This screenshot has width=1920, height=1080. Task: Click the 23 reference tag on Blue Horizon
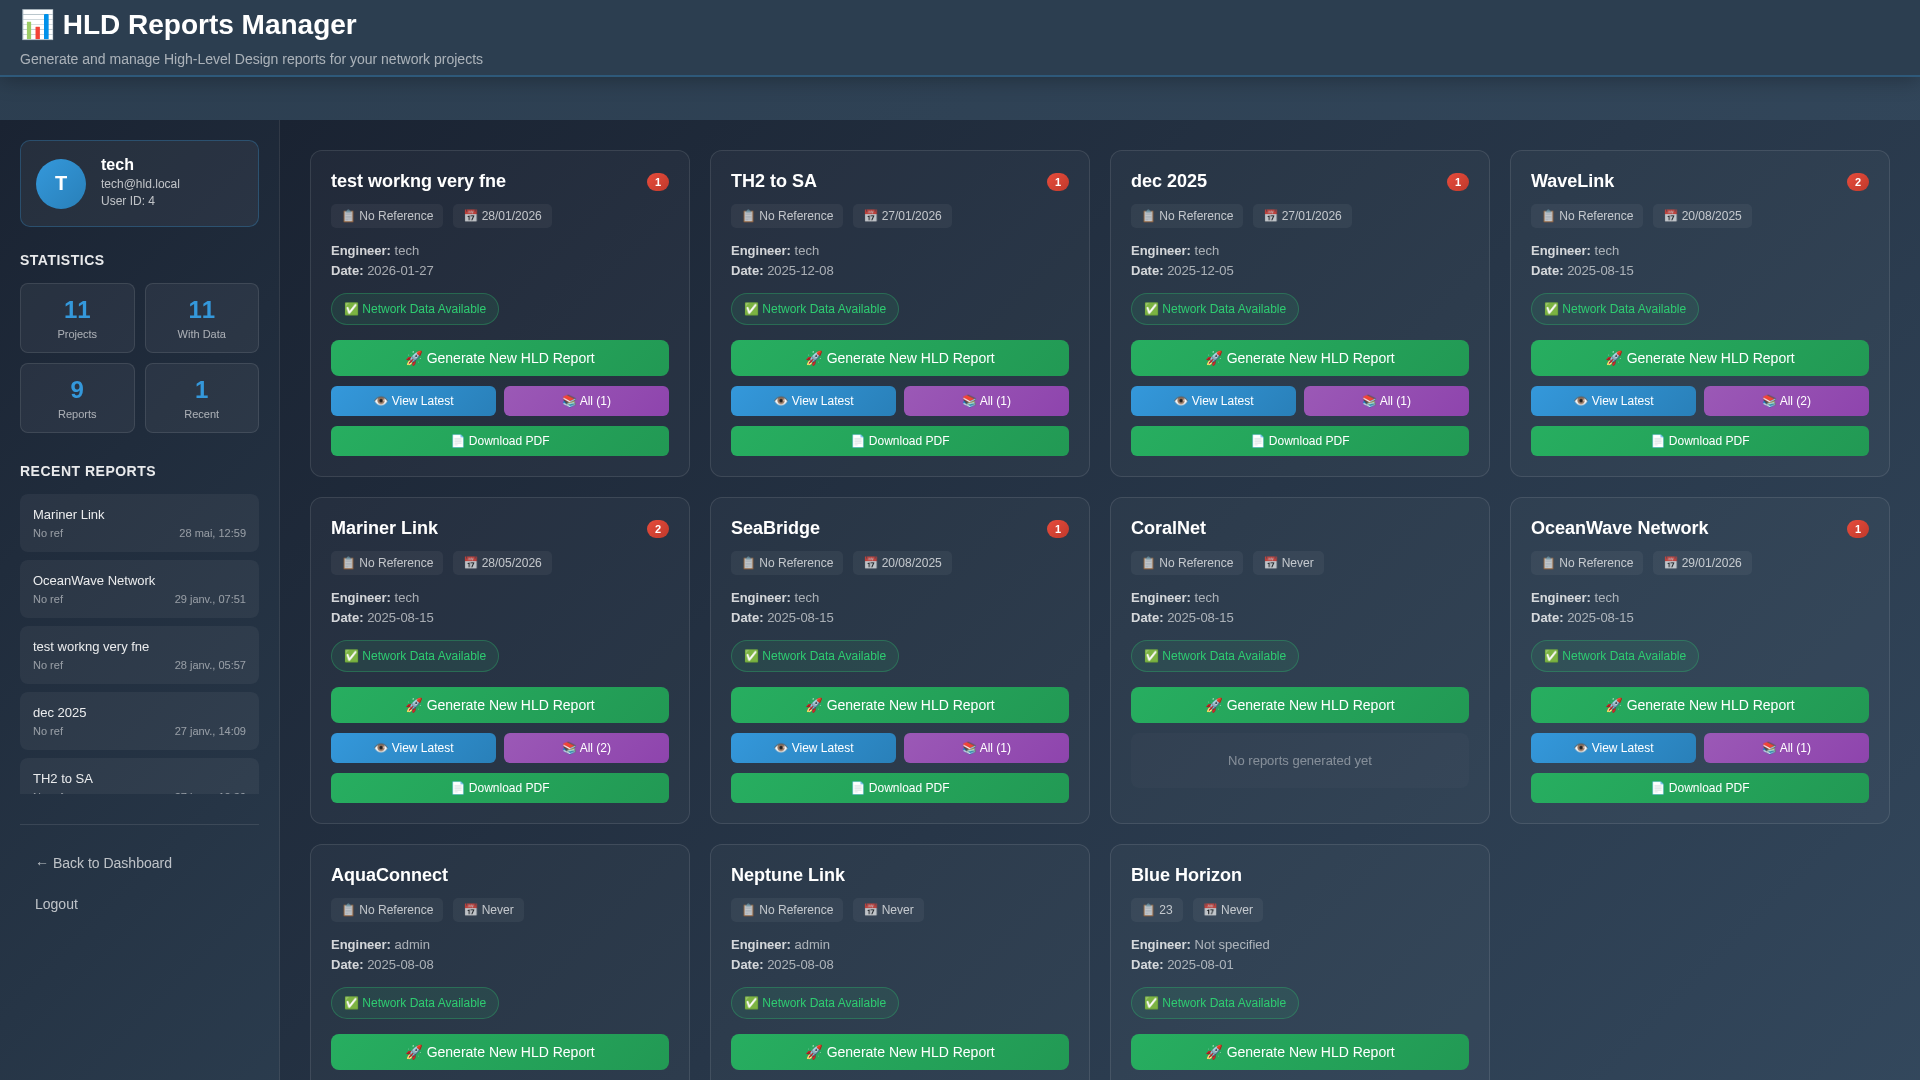tap(1157, 910)
